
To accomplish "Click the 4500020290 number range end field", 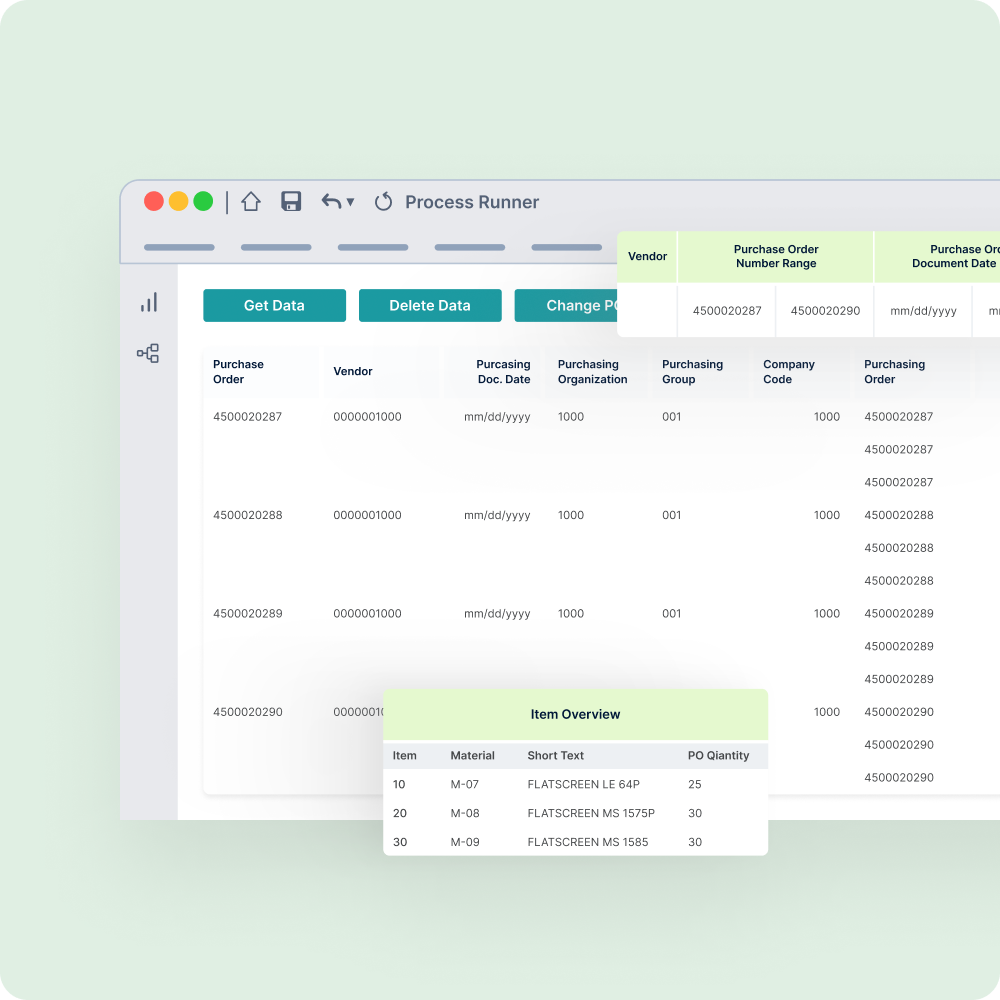I will [825, 311].
